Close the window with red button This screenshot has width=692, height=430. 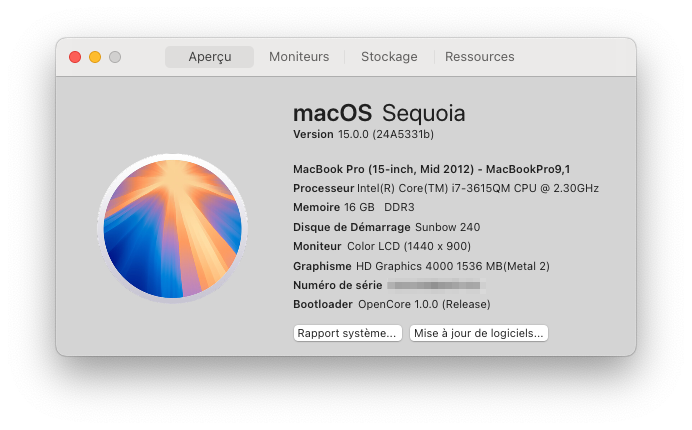(75, 57)
